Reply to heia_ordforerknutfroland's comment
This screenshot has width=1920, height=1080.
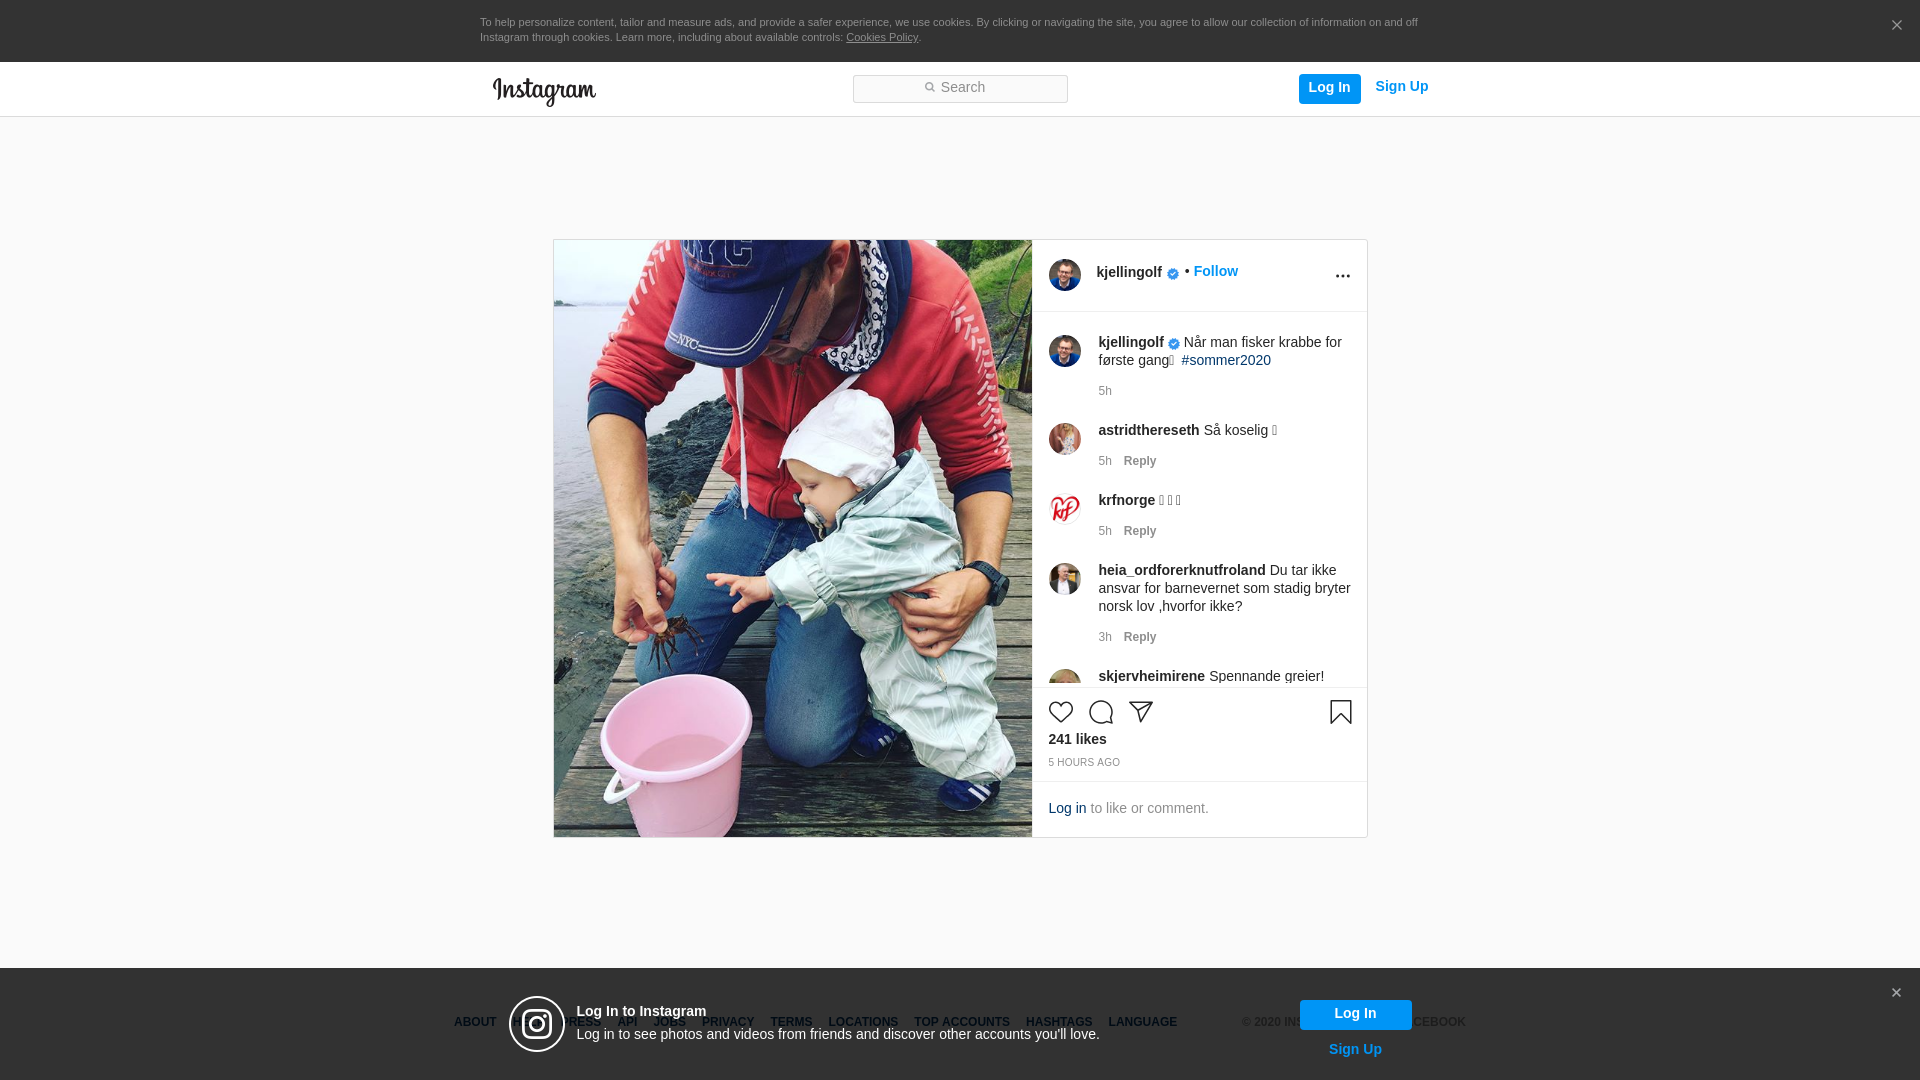pyautogui.click(x=1139, y=637)
